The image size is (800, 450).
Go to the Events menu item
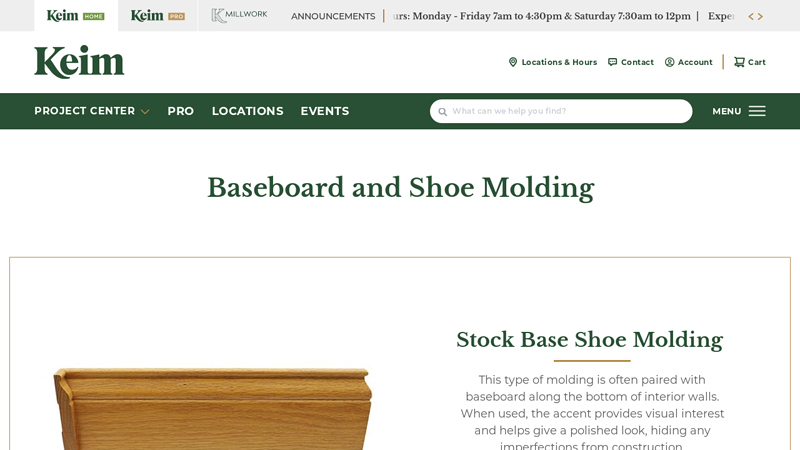tap(325, 111)
